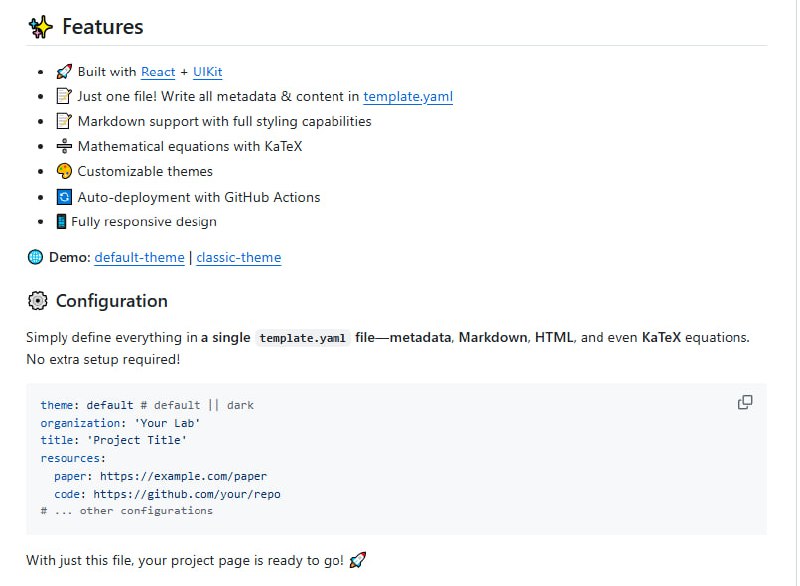Visit the classic-theme demo link
Image resolution: width=800 pixels, height=586 pixels.
point(238,258)
